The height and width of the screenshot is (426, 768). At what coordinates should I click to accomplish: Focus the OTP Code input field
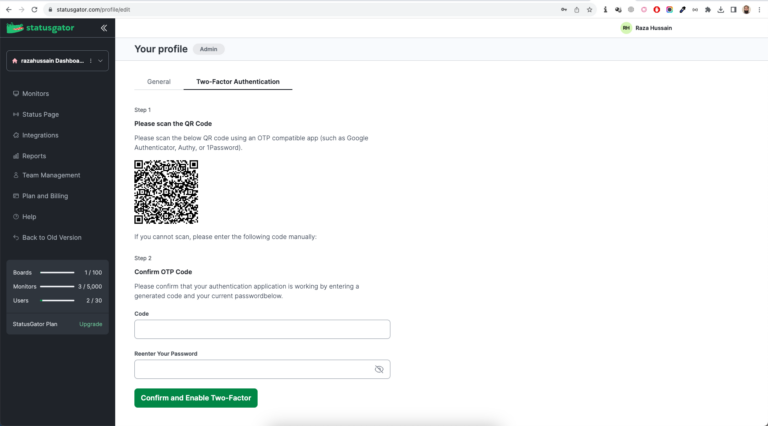click(x=262, y=329)
